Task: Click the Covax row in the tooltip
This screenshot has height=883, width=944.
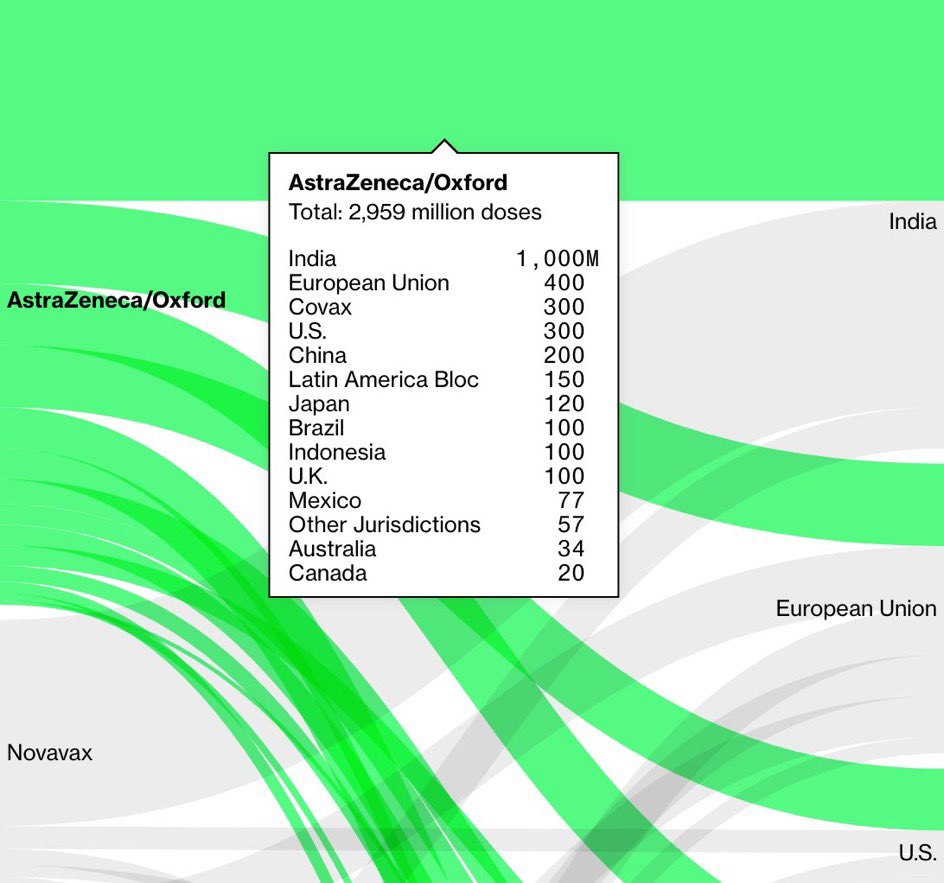Action: tap(444, 307)
